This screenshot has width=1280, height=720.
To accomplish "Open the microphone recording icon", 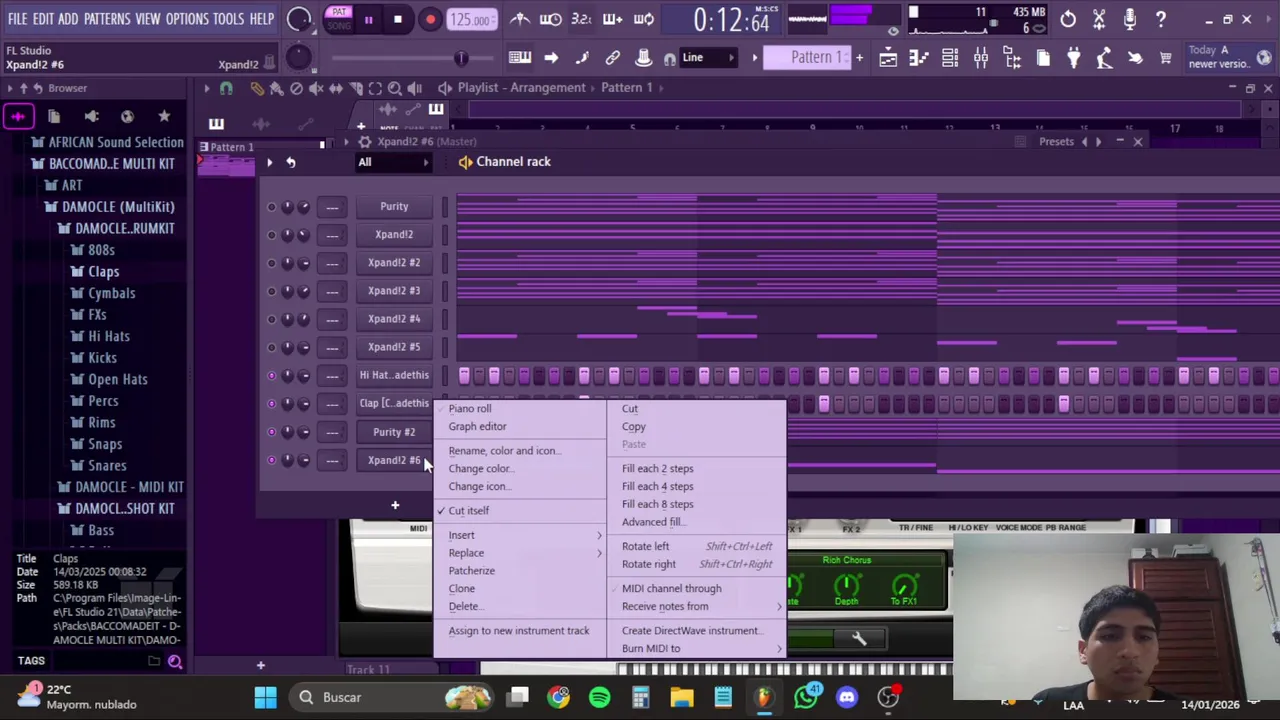I will coord(1130,19).
